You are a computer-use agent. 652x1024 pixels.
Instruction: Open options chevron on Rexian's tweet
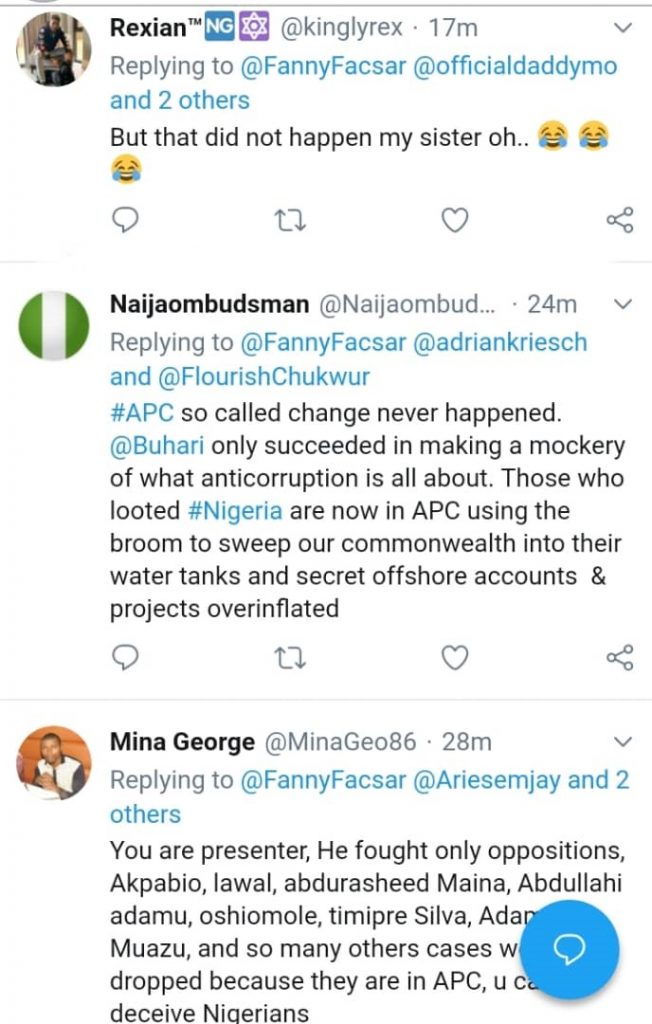pyautogui.click(x=622, y=31)
